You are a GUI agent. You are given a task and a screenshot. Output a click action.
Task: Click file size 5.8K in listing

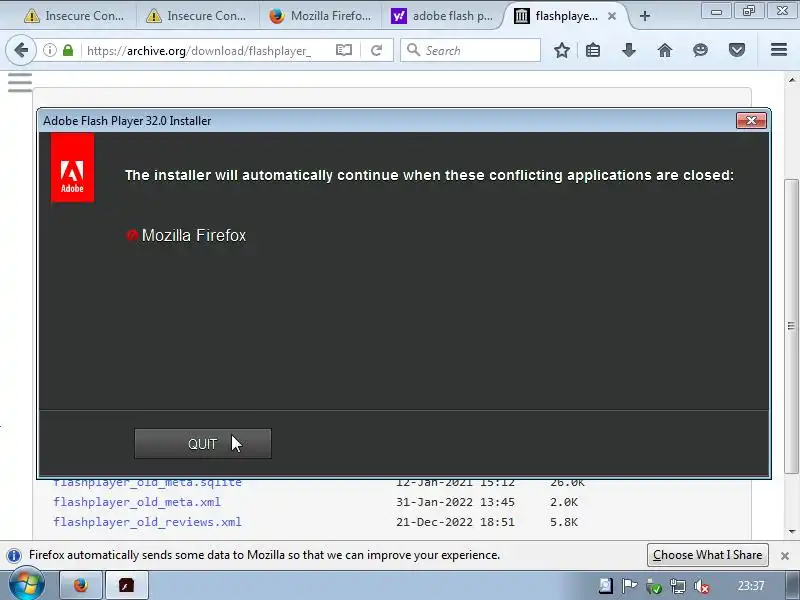[564, 522]
